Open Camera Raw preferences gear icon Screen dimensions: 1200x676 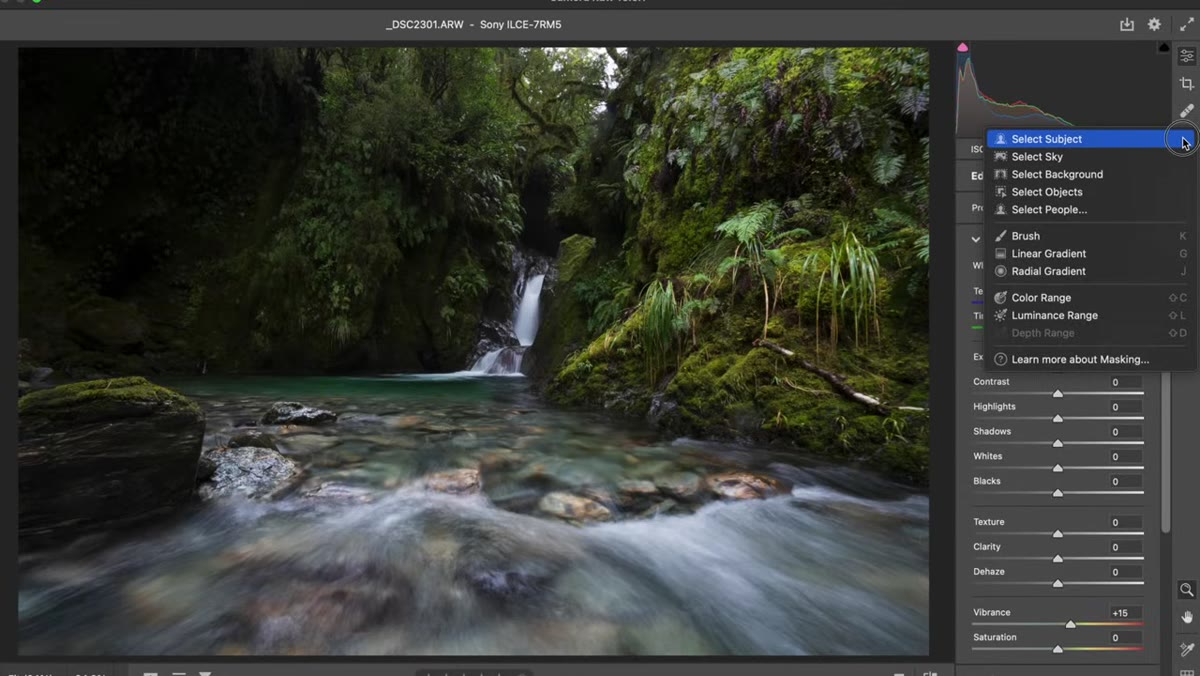pos(1154,24)
